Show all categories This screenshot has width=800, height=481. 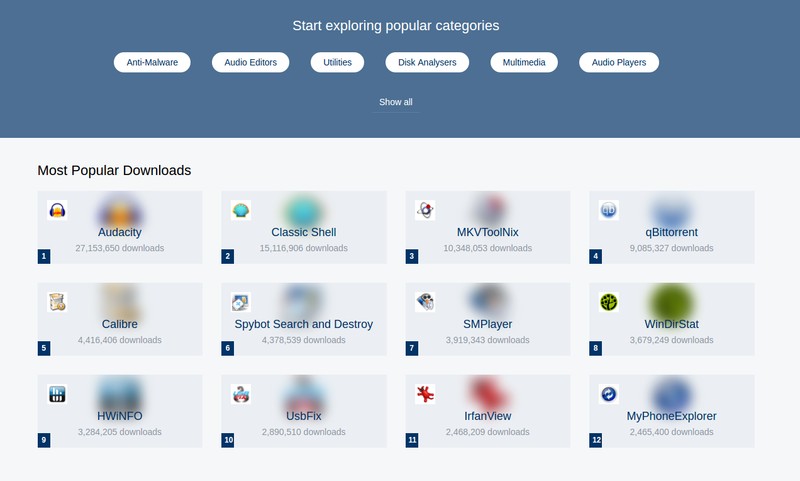point(396,102)
